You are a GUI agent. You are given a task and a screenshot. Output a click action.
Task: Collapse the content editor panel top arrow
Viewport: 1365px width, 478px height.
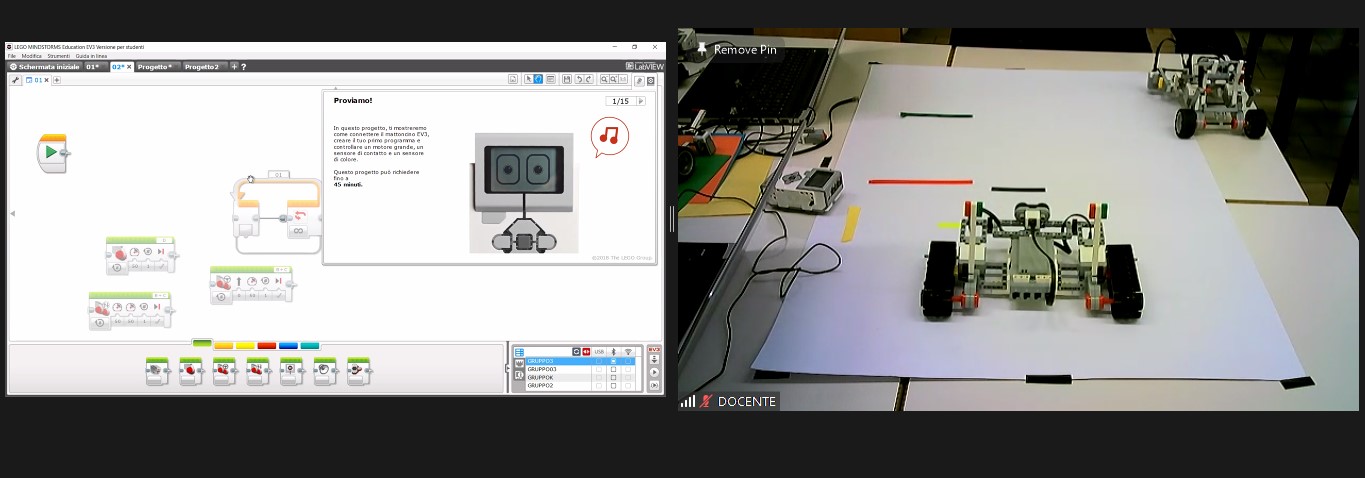point(335,88)
